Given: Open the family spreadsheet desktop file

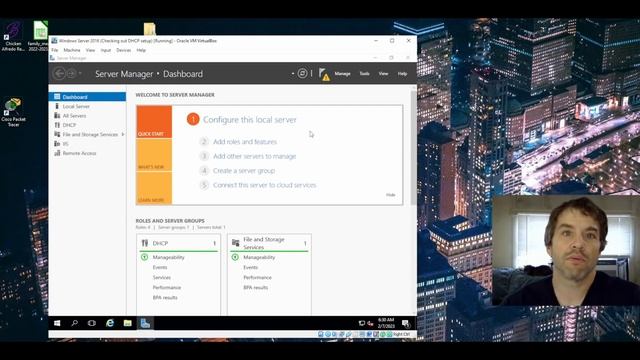Looking at the screenshot, I should [x=38, y=36].
